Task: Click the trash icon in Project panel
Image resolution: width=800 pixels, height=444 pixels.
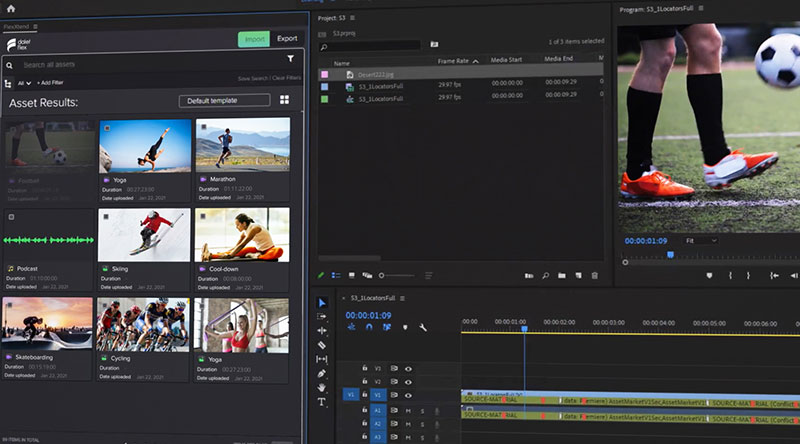Action: point(594,276)
